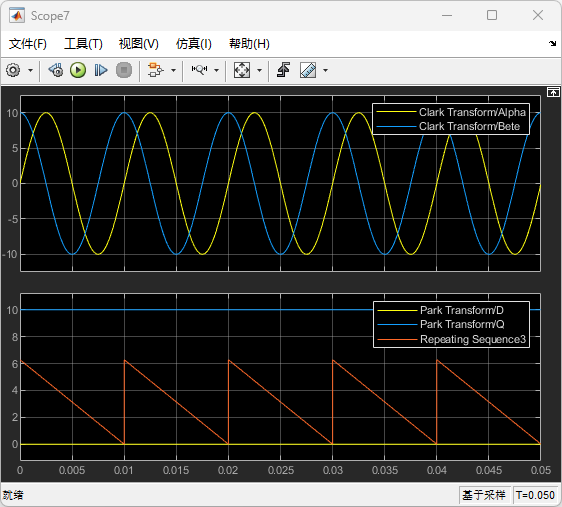Viewport: 562px width, 507px height.
Task: Minimize the Scope7 window
Action: click(447, 15)
